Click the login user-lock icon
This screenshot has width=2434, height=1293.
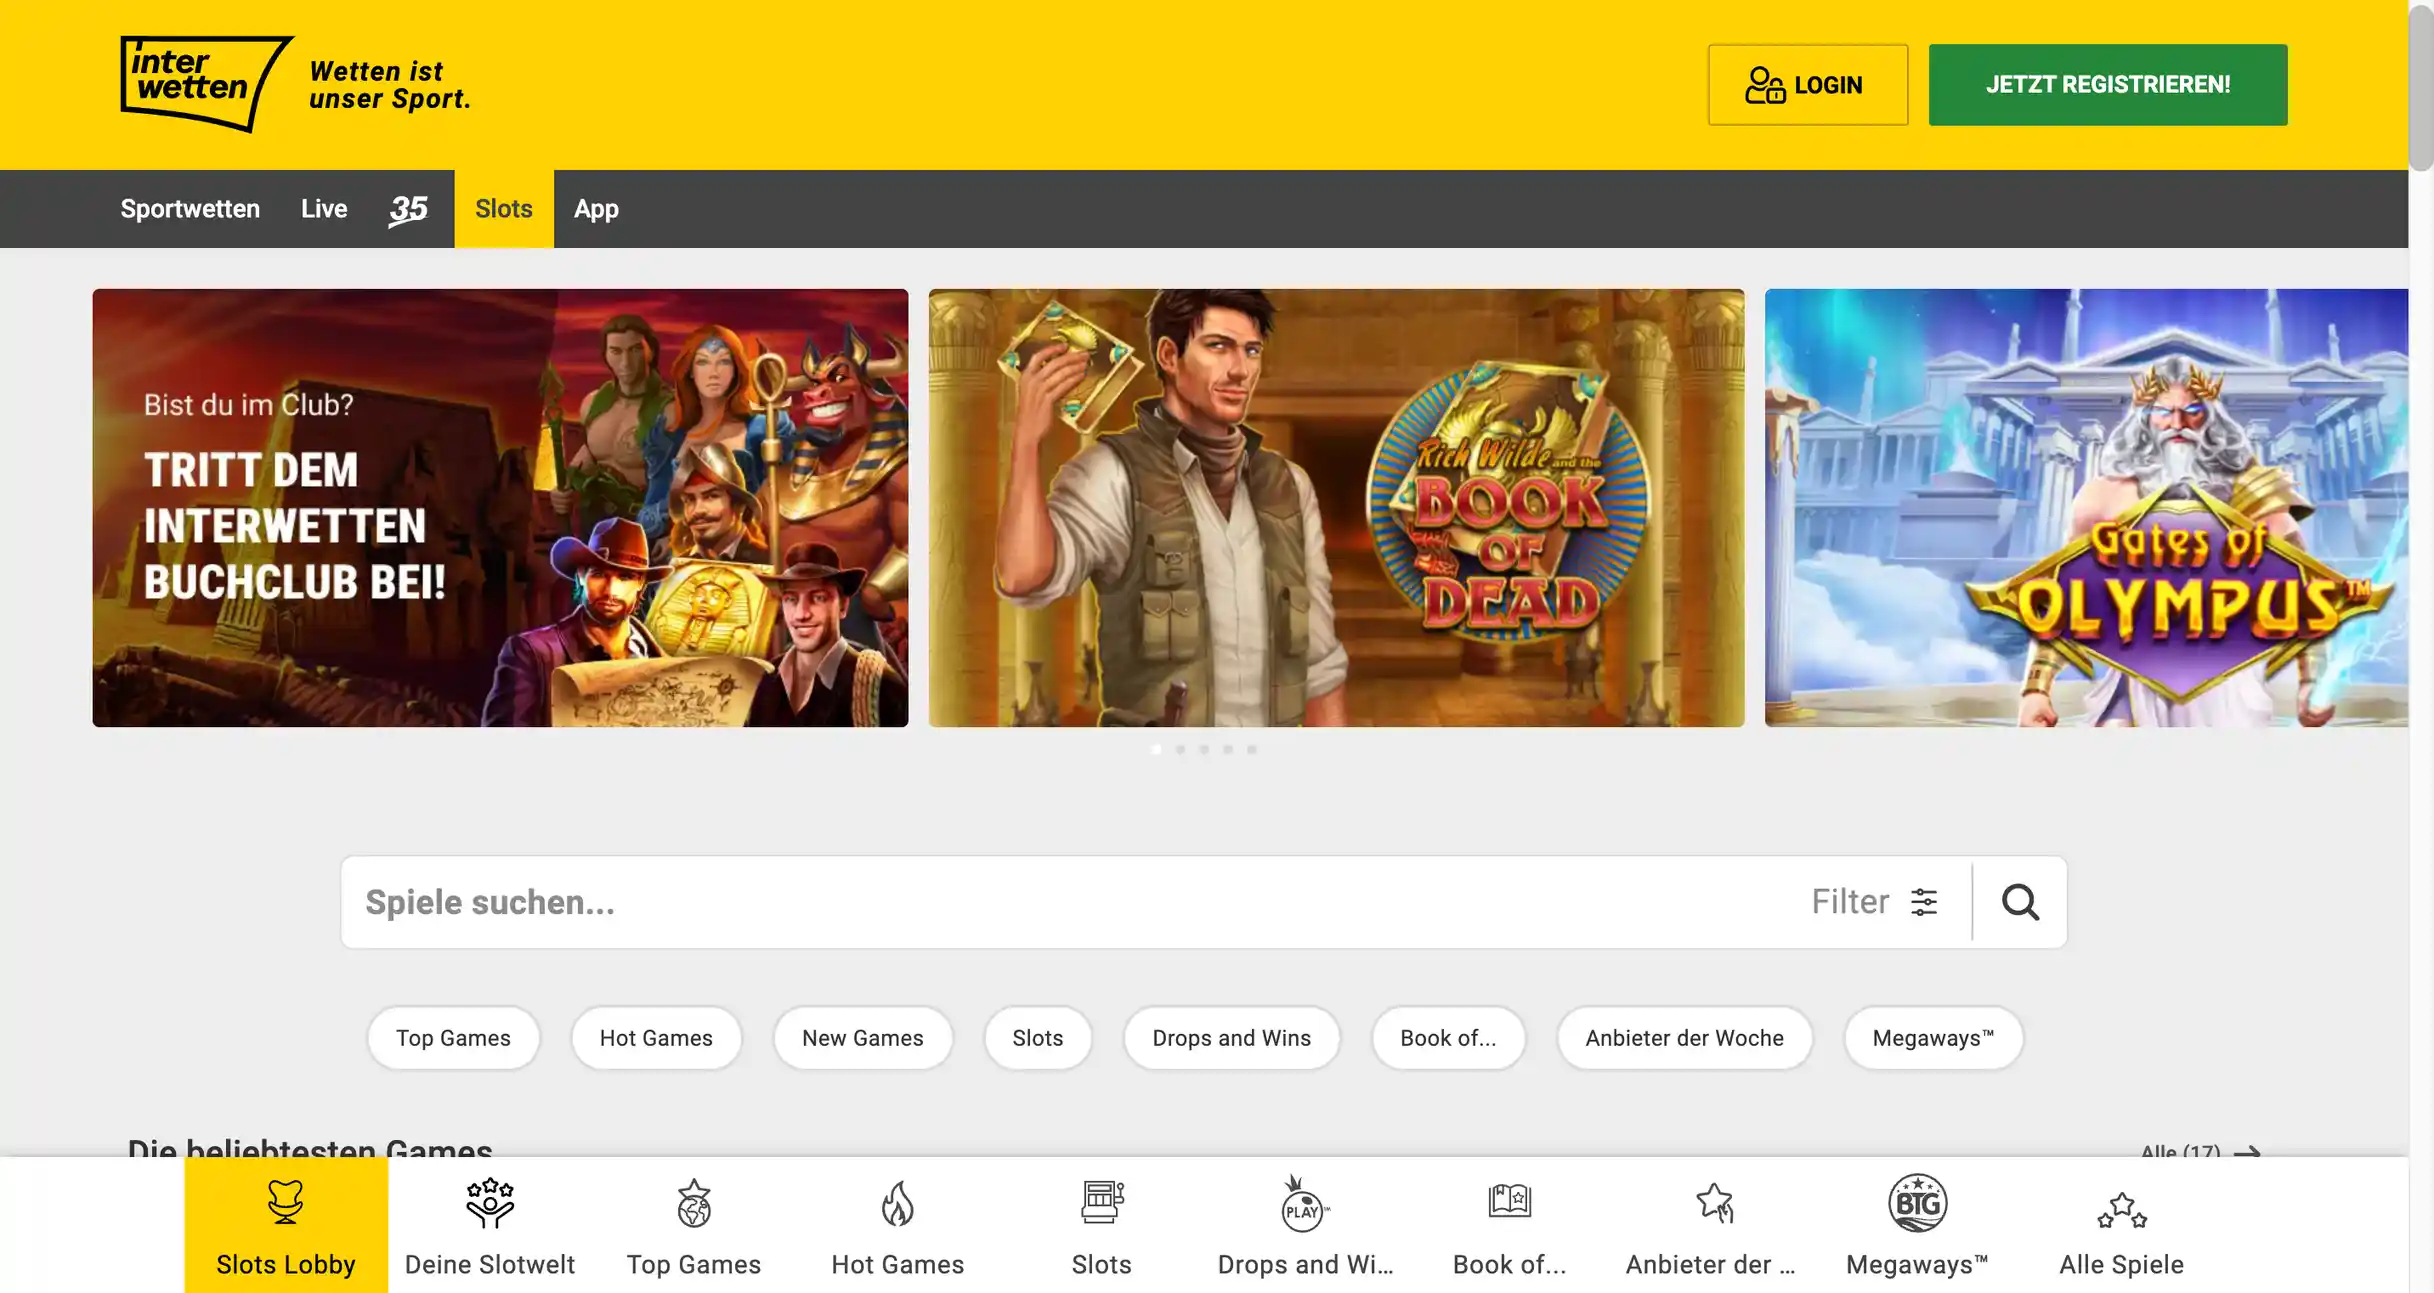[x=1765, y=85]
